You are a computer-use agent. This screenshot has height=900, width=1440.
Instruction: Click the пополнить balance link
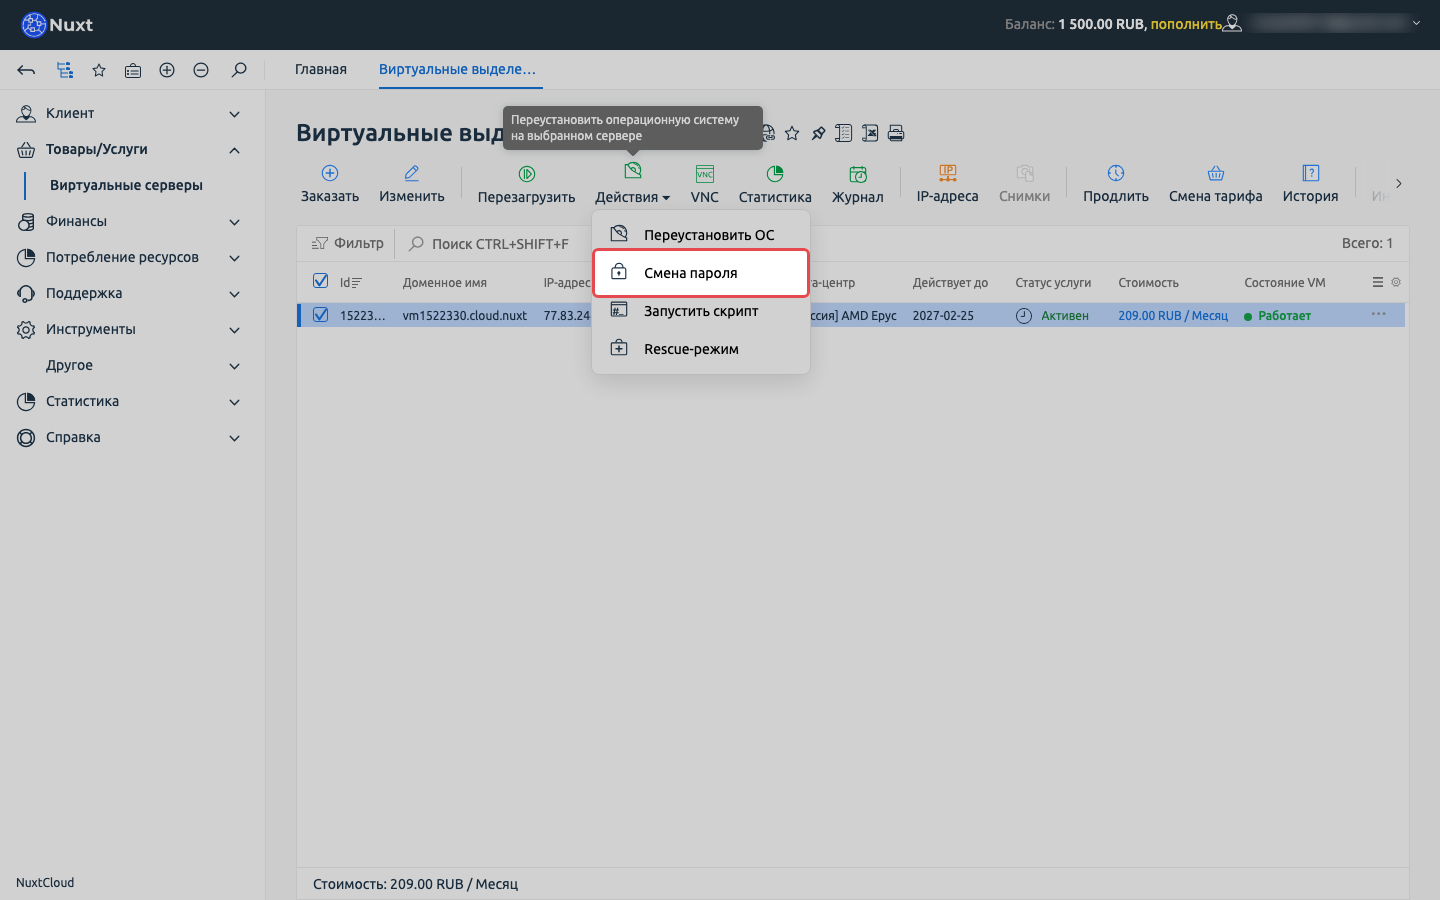pos(1186,24)
